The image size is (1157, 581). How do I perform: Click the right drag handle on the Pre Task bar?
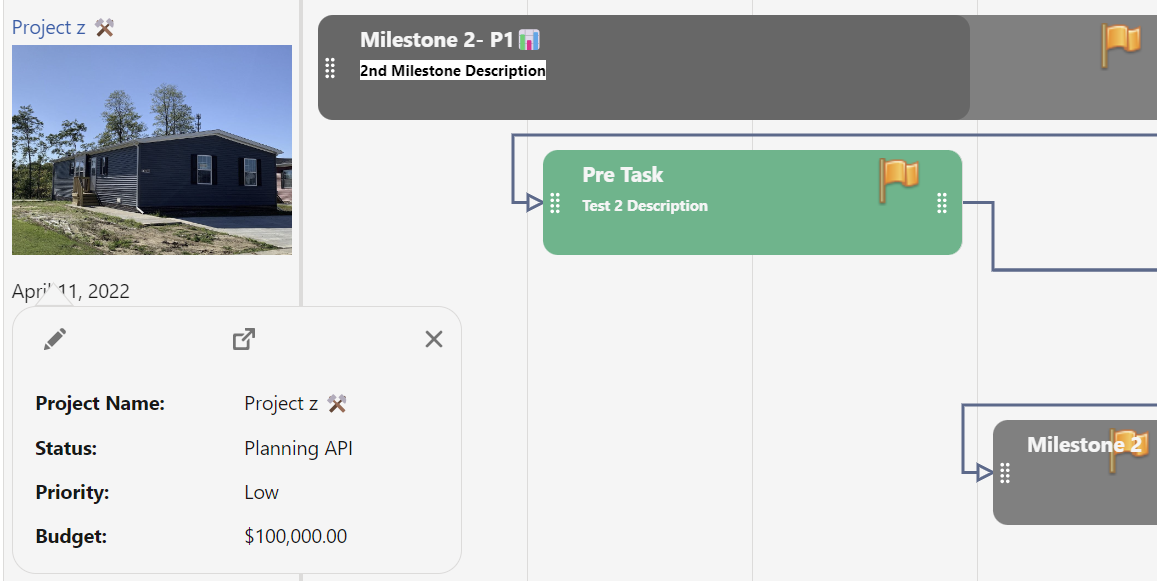point(941,202)
